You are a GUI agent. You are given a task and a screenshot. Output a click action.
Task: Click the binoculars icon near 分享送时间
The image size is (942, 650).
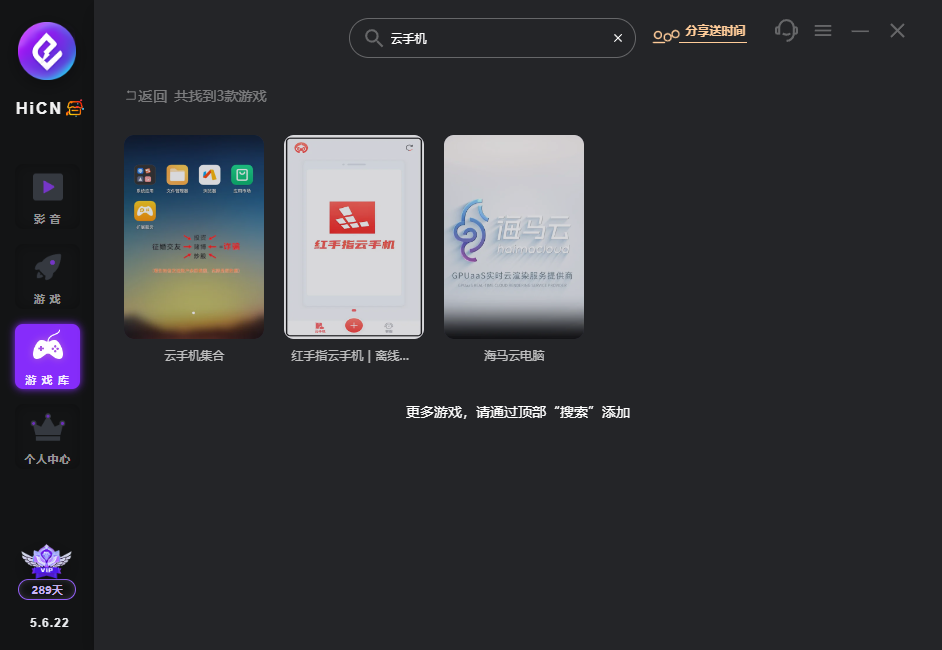pos(666,33)
